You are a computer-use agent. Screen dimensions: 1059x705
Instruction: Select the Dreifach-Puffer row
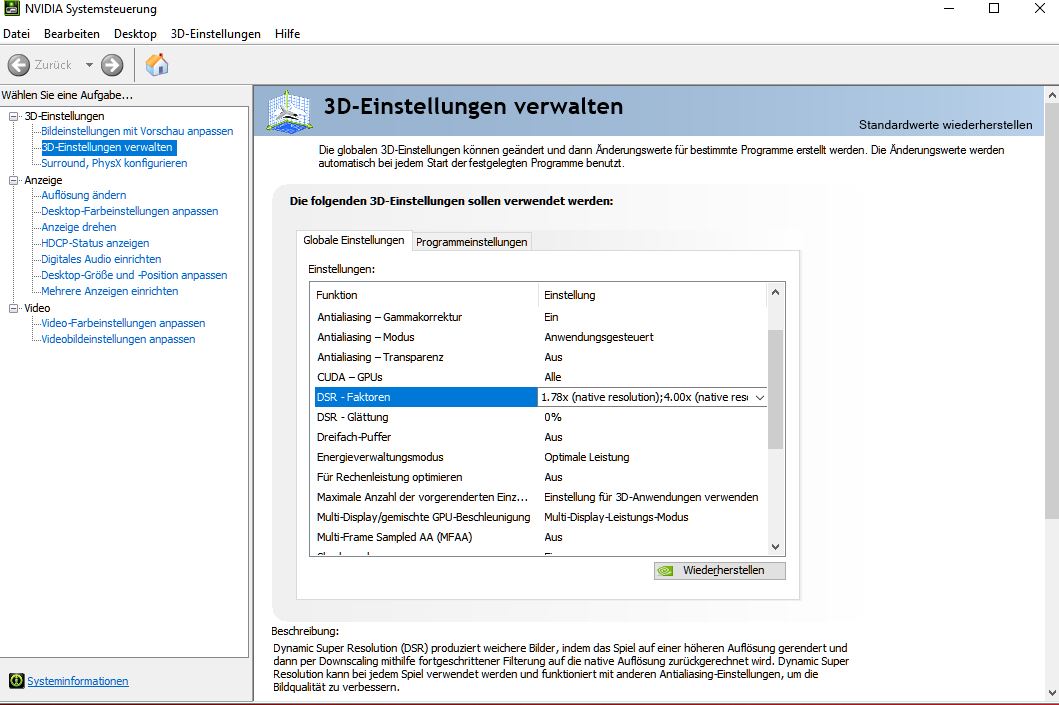pos(540,437)
